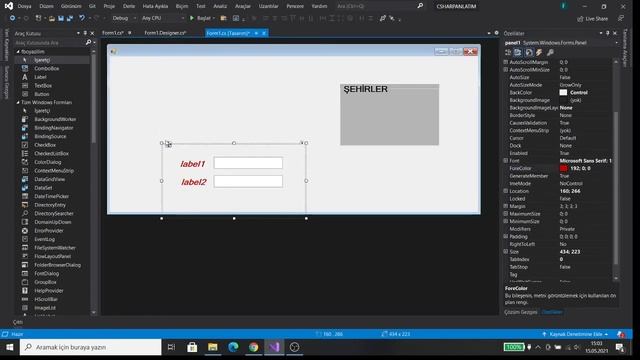
Task: Click the Property Pages wrench icon
Action: 550,52
